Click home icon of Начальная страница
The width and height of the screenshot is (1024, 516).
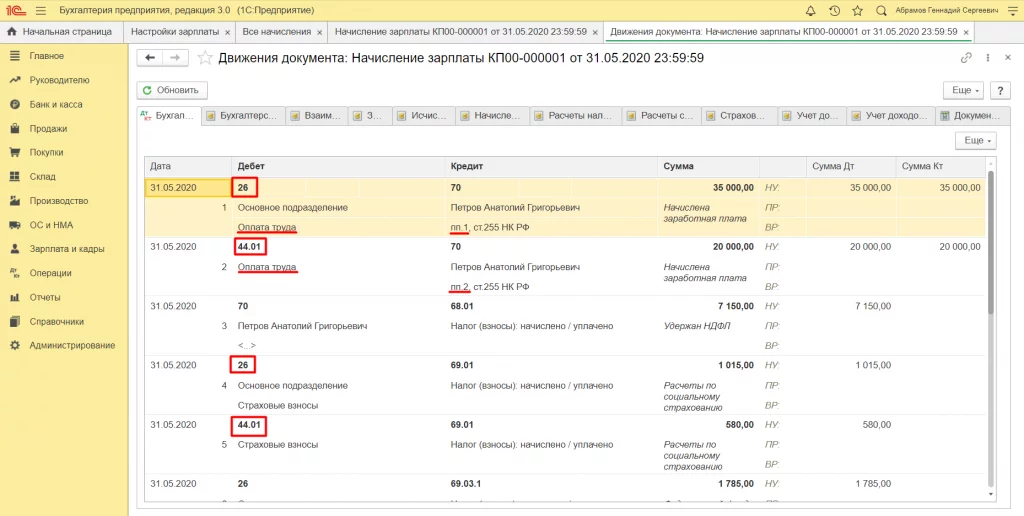point(11,31)
